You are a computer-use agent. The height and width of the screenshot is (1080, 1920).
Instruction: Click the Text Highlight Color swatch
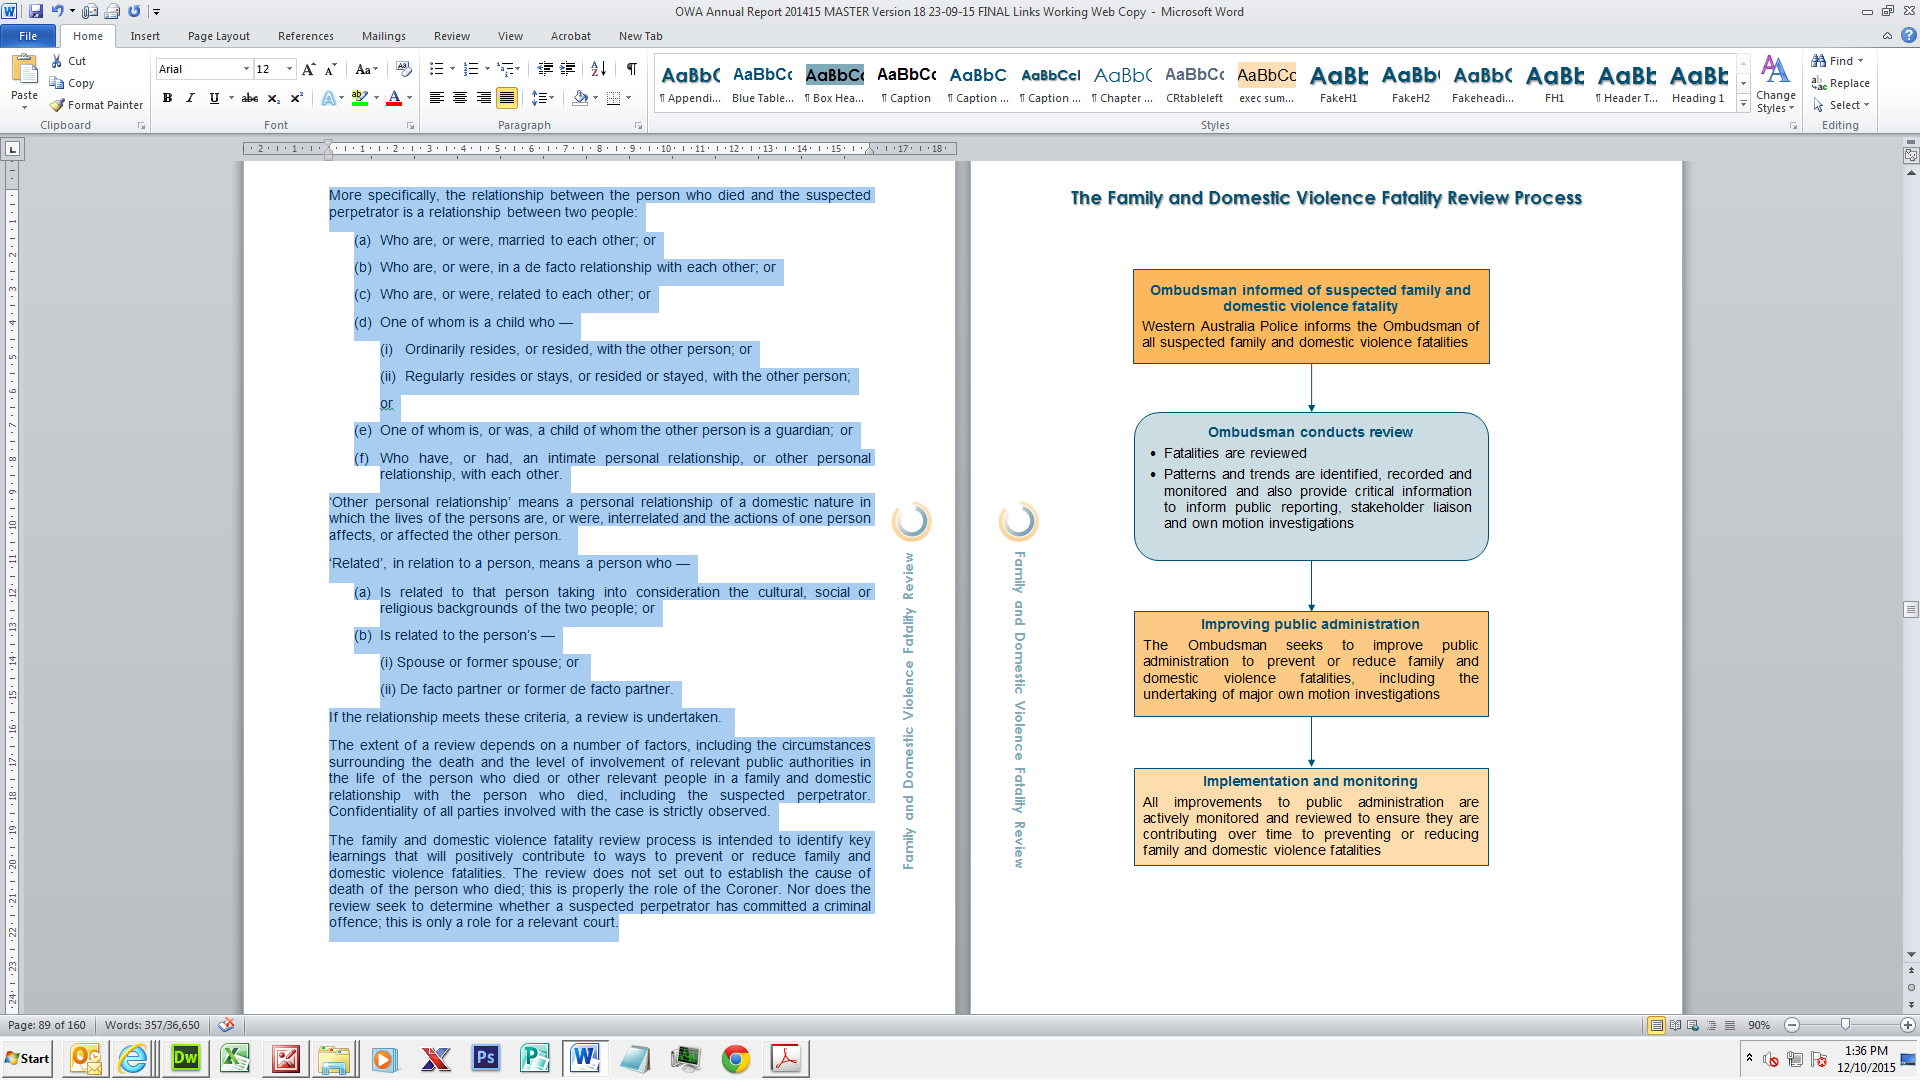click(360, 98)
